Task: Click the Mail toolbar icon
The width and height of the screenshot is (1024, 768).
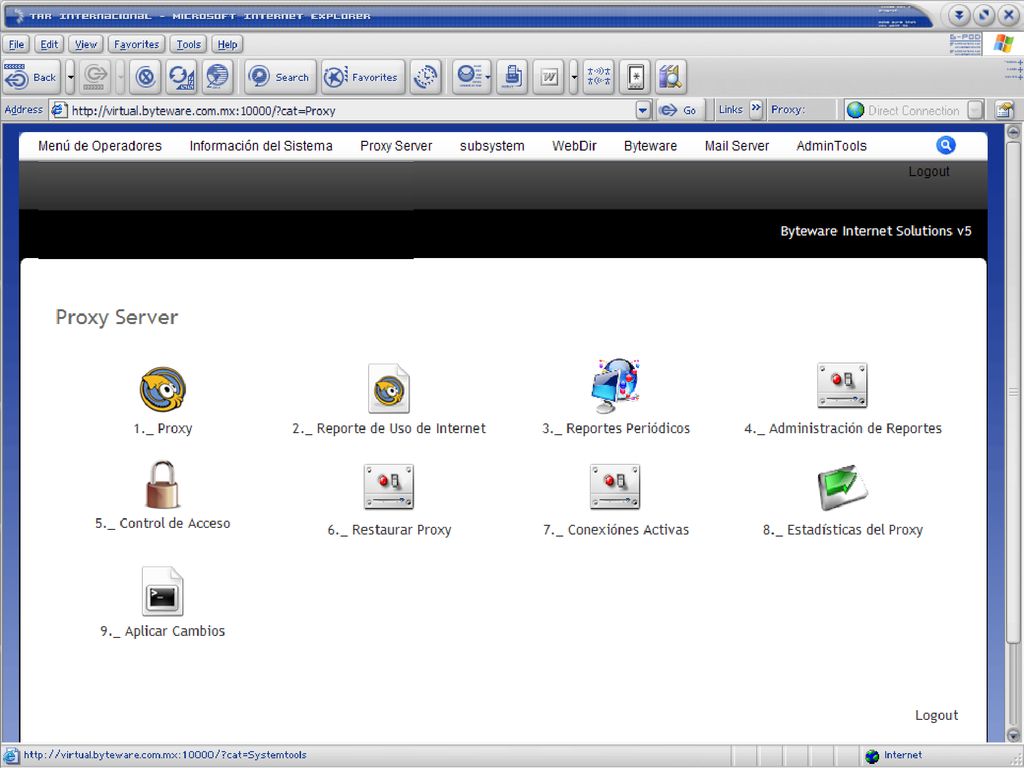Action: (x=472, y=77)
